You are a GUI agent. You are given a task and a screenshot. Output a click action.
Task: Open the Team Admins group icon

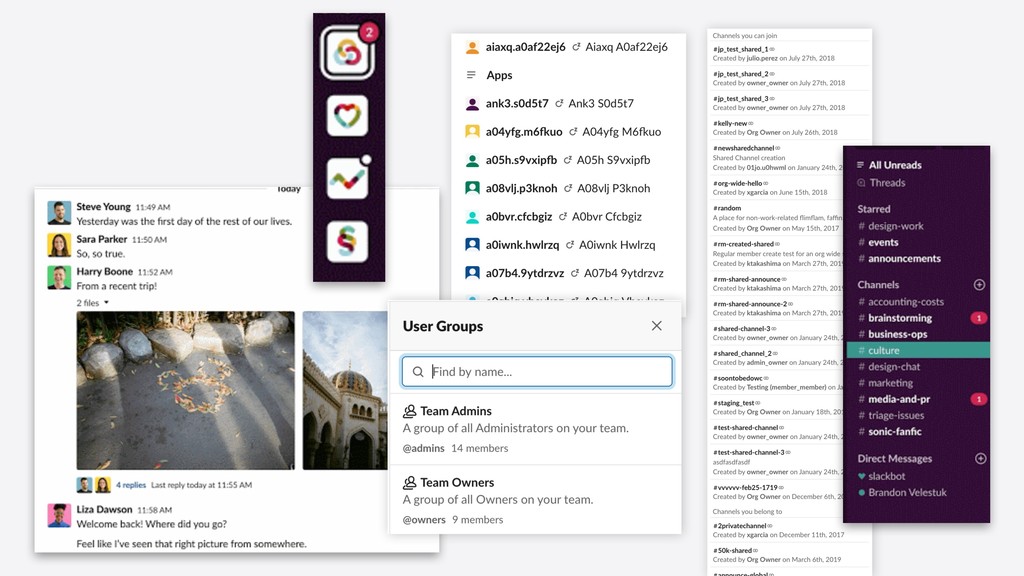(x=409, y=411)
